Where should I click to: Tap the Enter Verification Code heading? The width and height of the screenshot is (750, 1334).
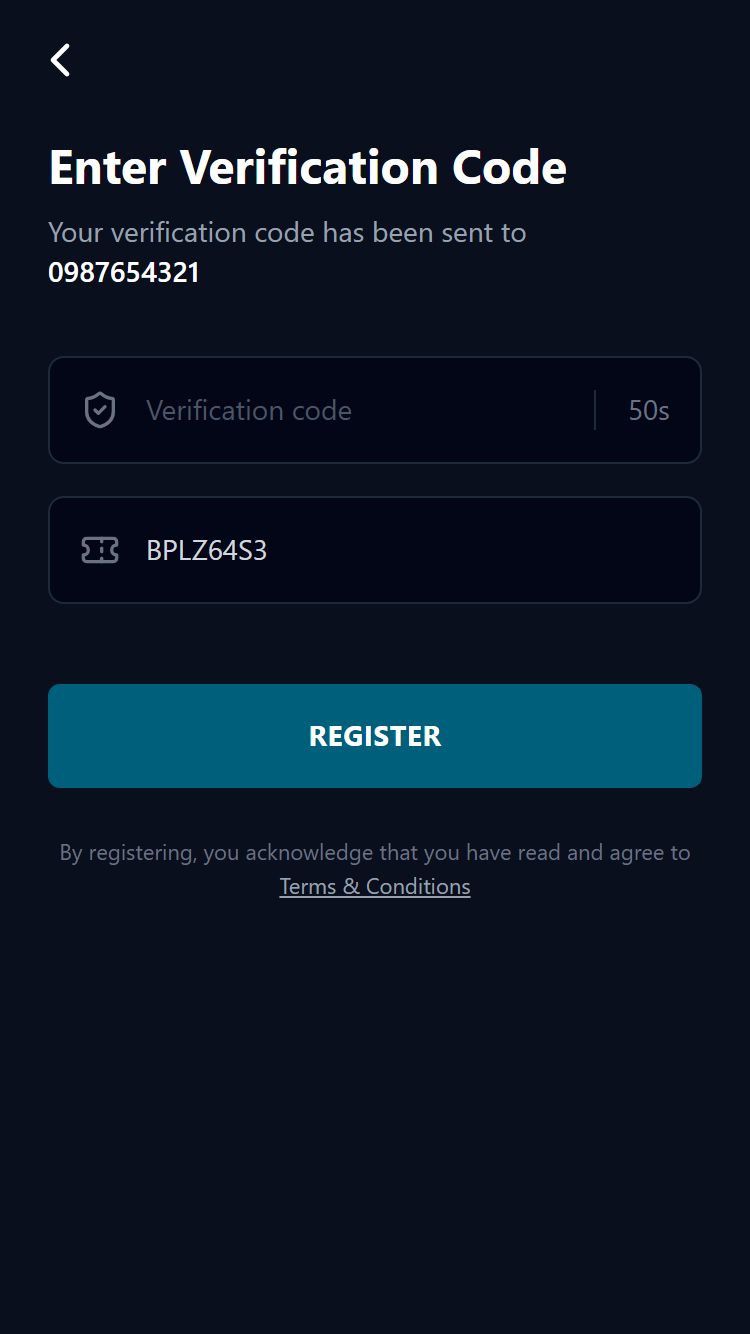point(307,166)
